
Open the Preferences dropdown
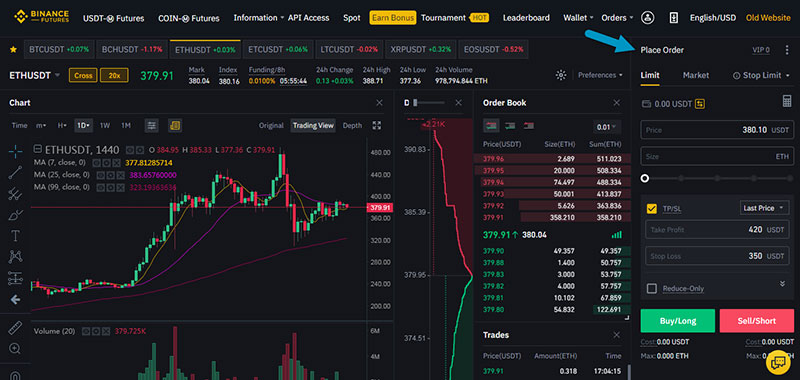(x=601, y=75)
